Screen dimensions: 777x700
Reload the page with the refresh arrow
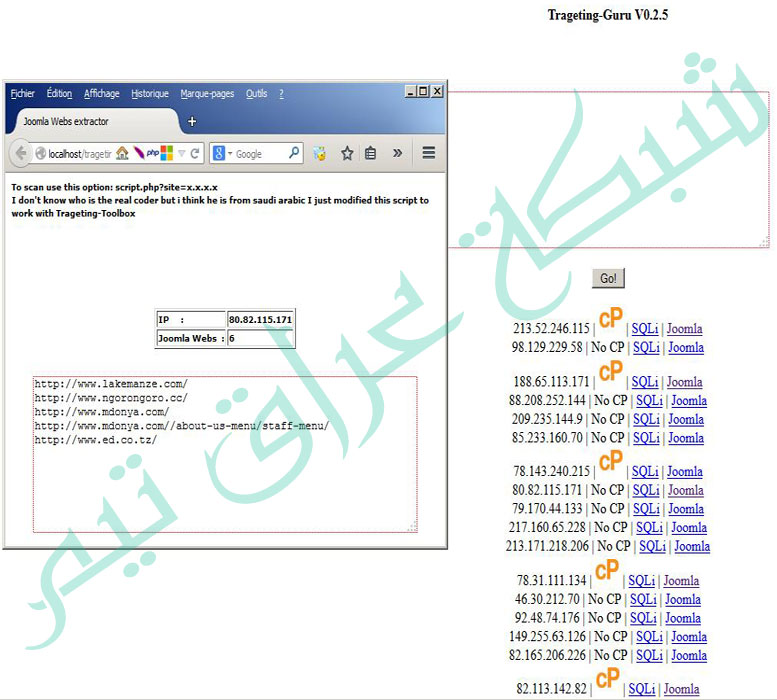(x=195, y=154)
